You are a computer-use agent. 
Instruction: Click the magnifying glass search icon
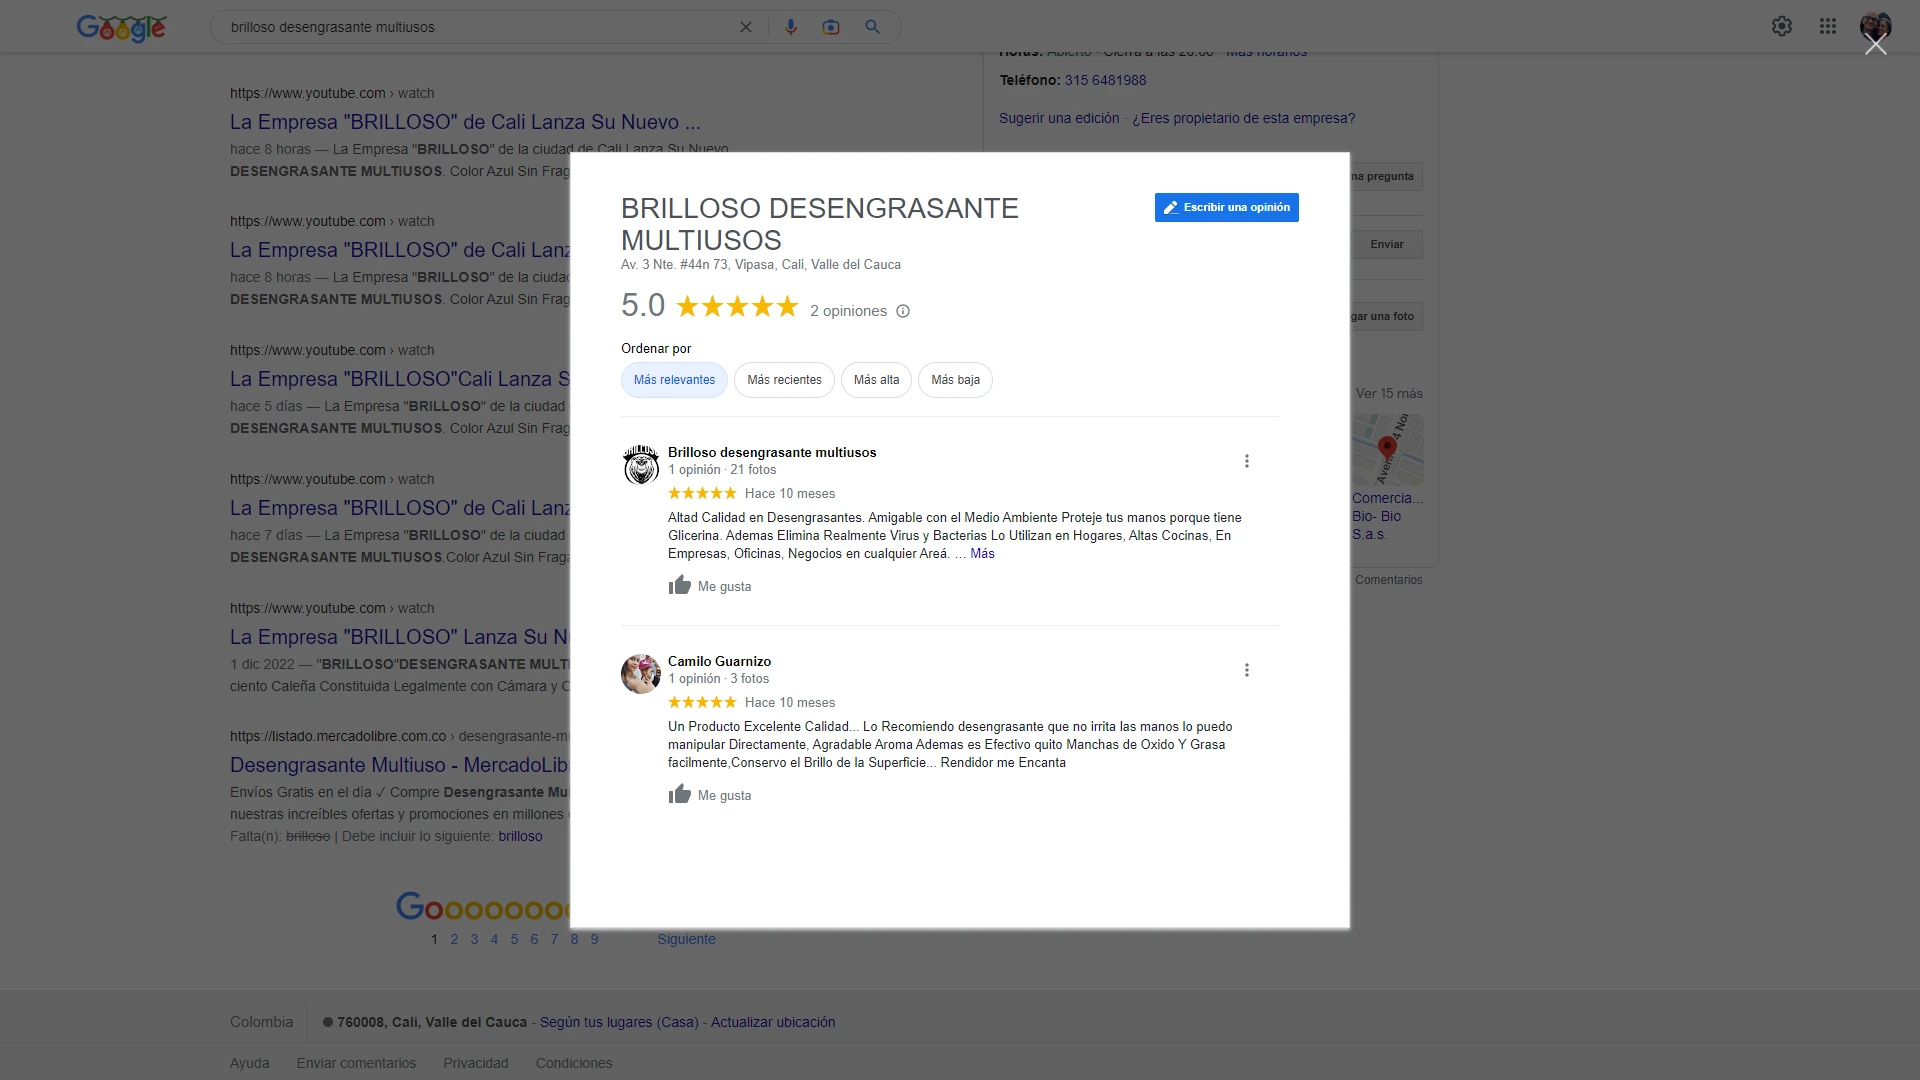872,27
